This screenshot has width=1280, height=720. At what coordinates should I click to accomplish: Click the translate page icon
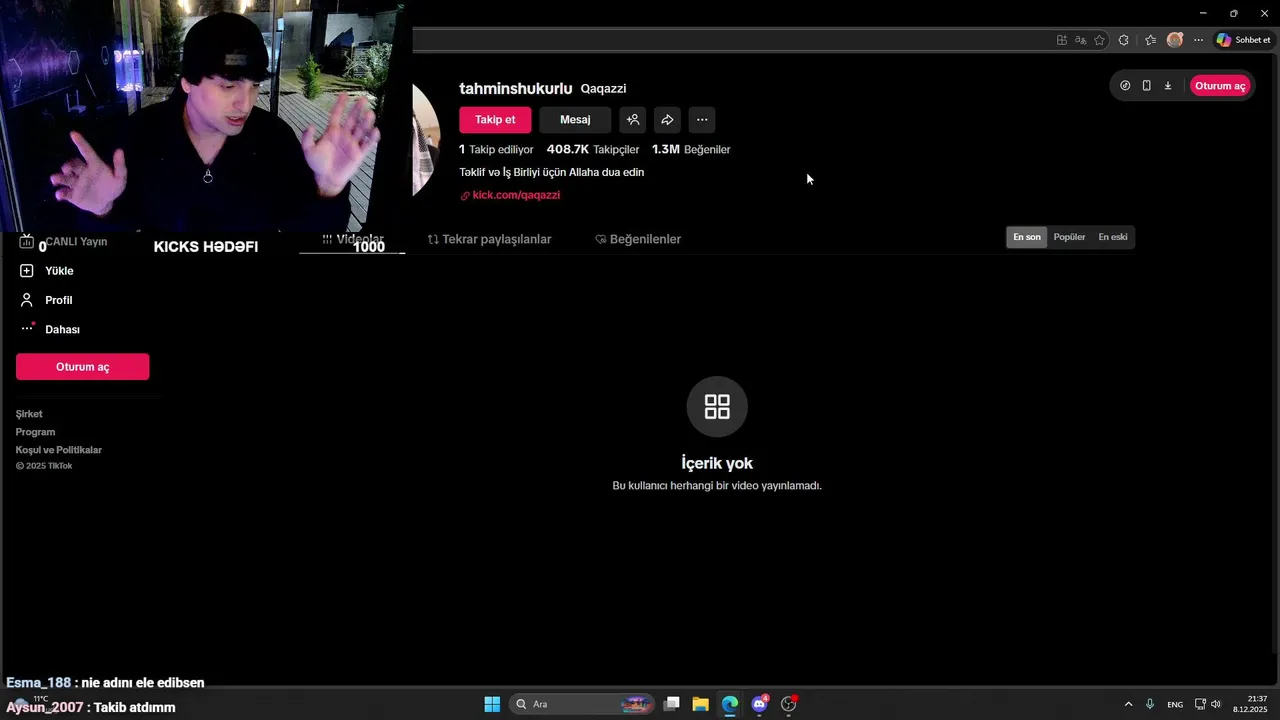coord(1081,40)
